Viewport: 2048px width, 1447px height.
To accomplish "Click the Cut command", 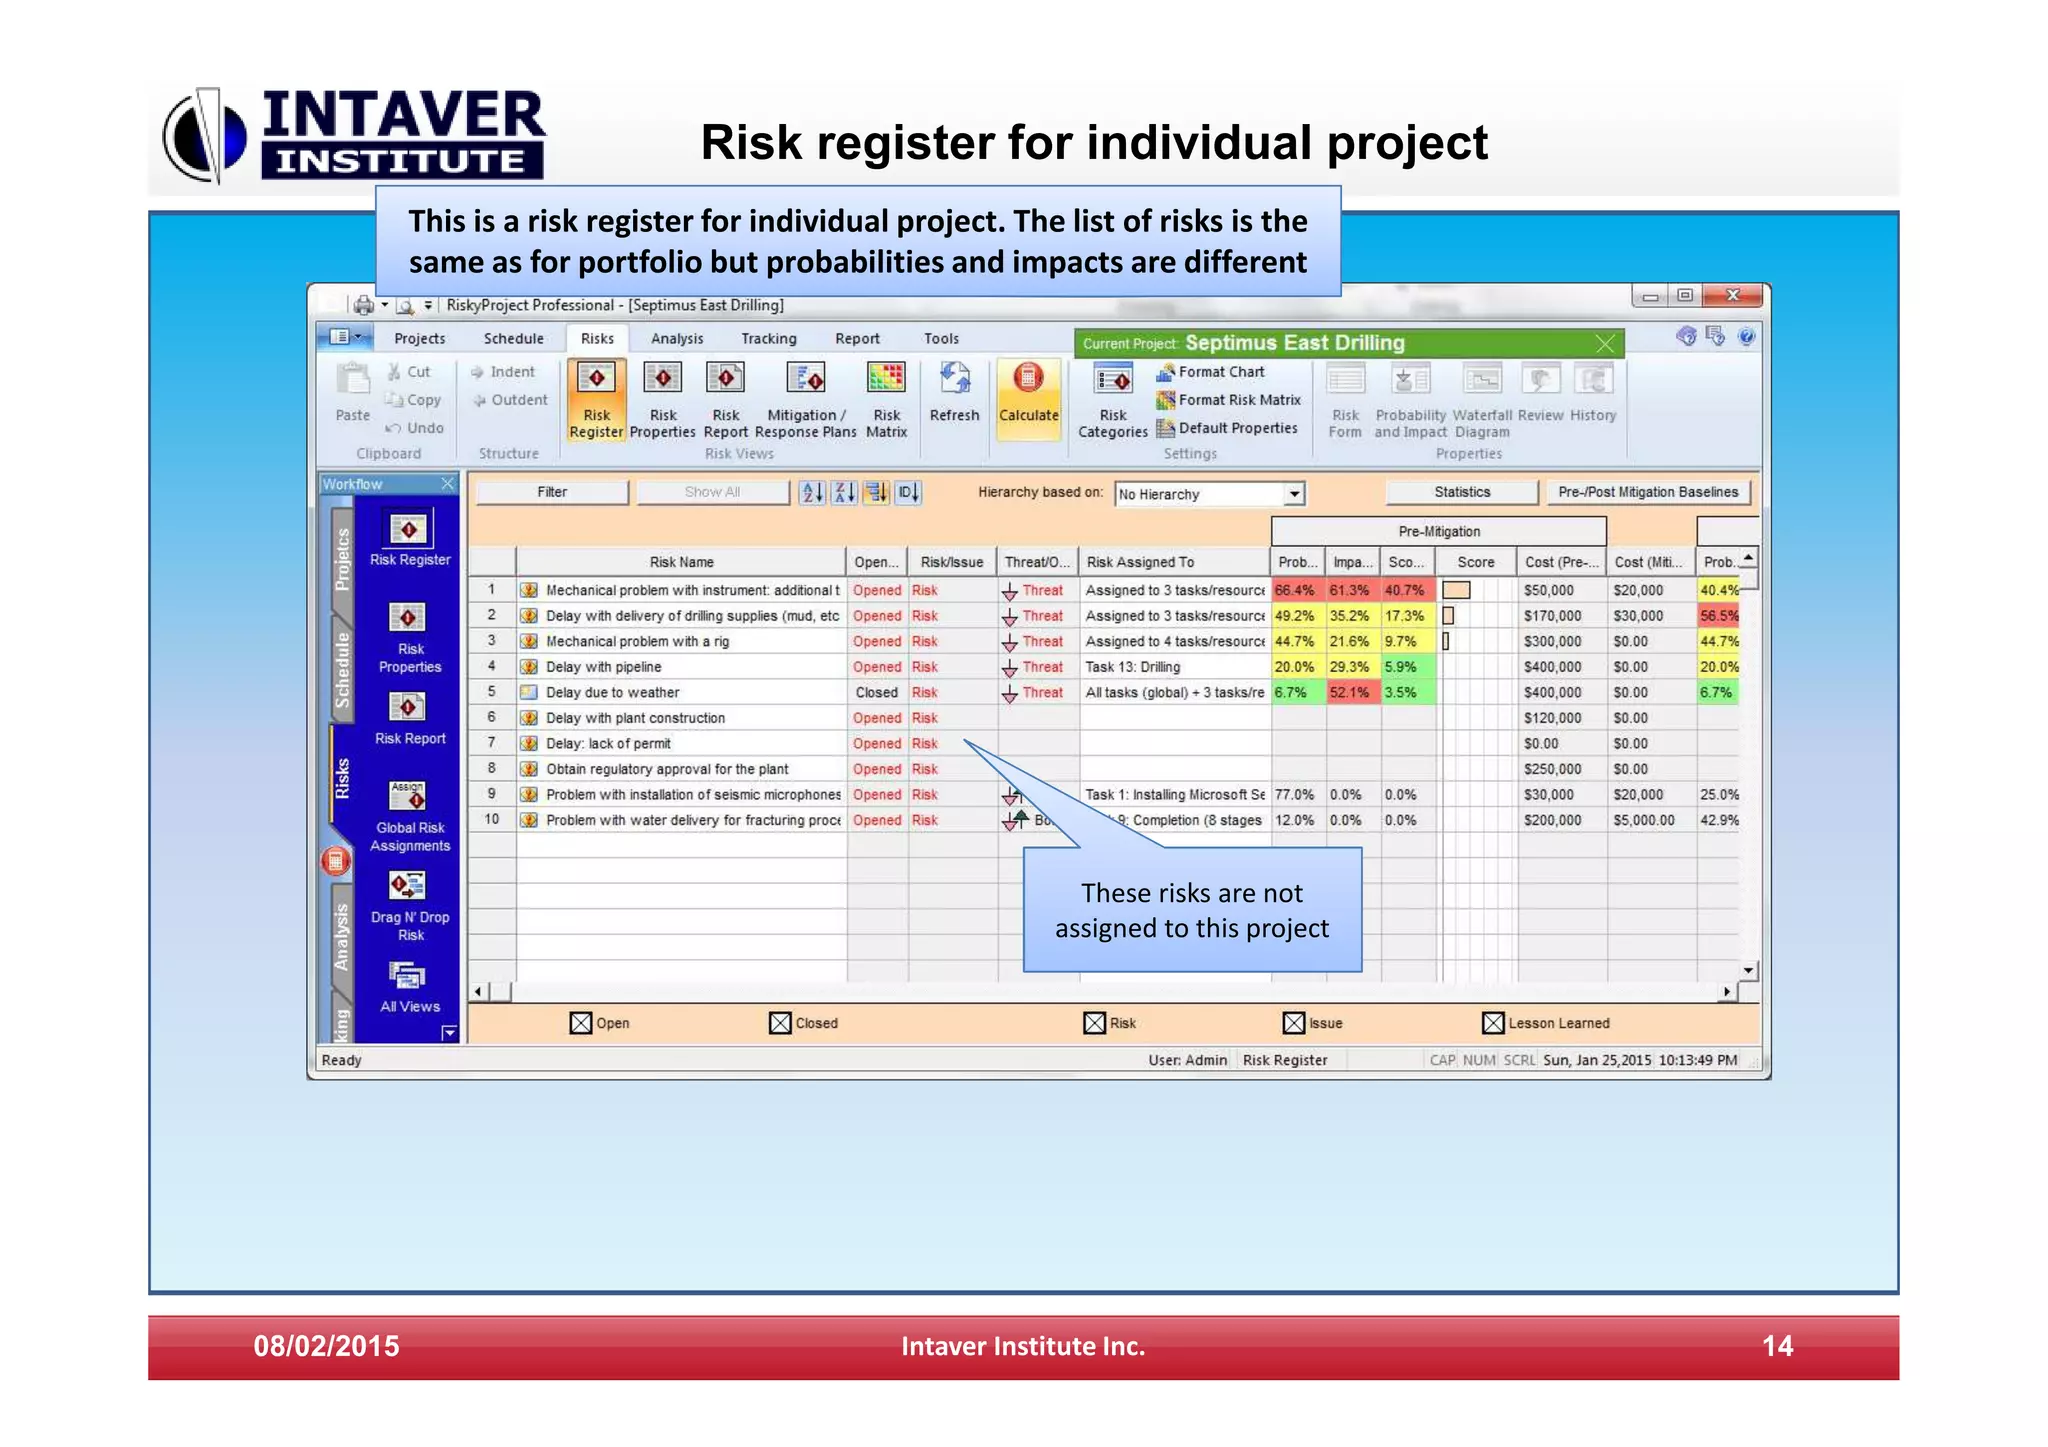I will (409, 372).
